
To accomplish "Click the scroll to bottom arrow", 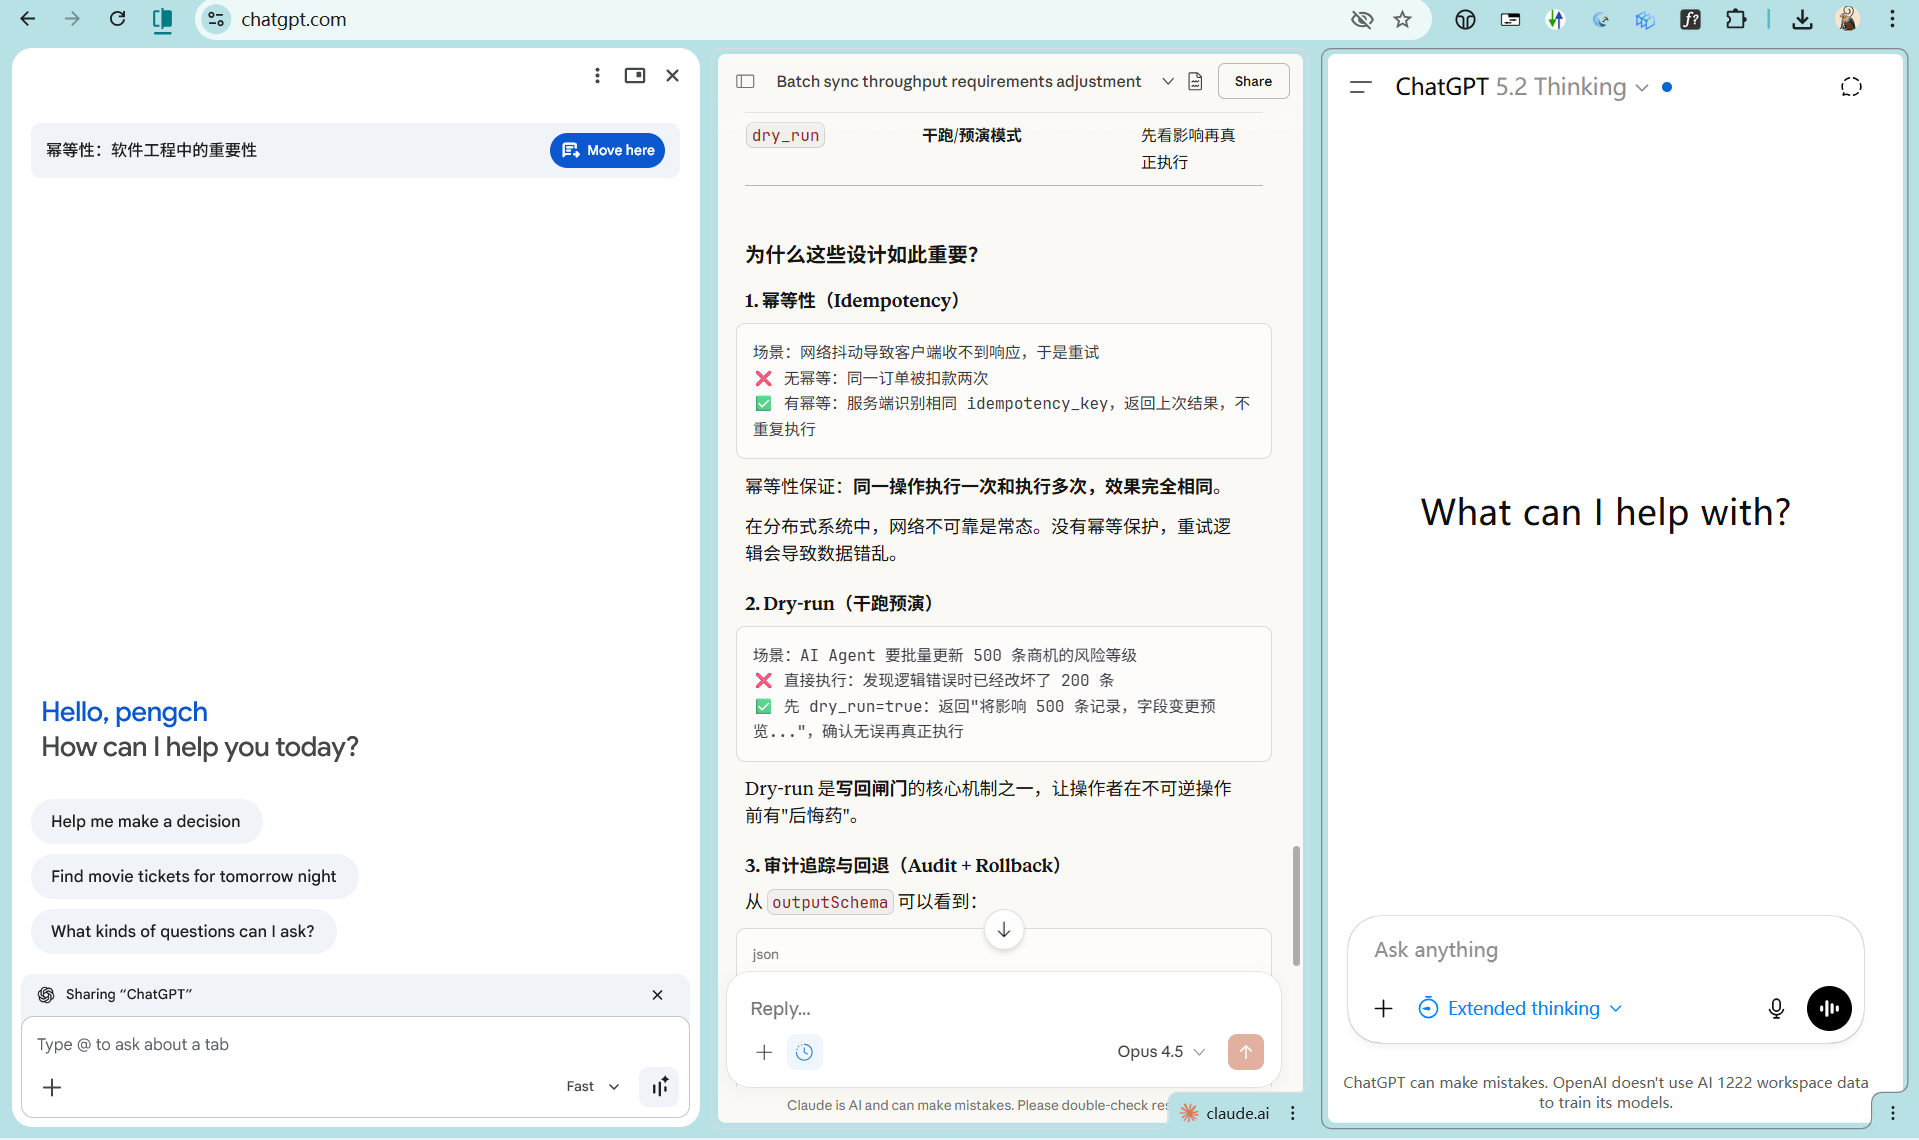I will pyautogui.click(x=1003, y=929).
